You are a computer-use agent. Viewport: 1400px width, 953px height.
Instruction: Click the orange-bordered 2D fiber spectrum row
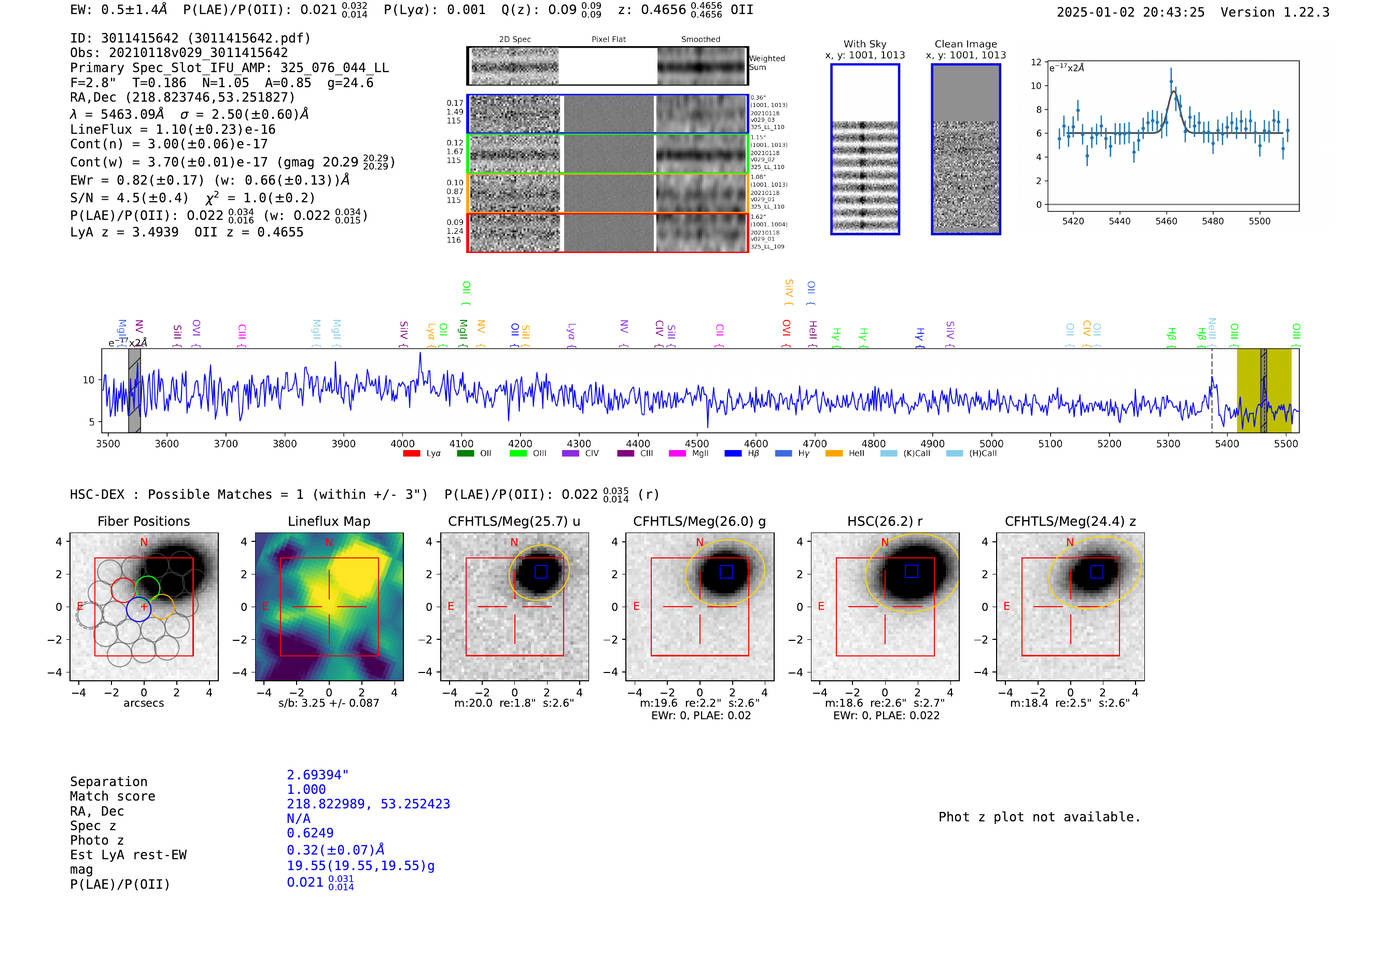(607, 193)
